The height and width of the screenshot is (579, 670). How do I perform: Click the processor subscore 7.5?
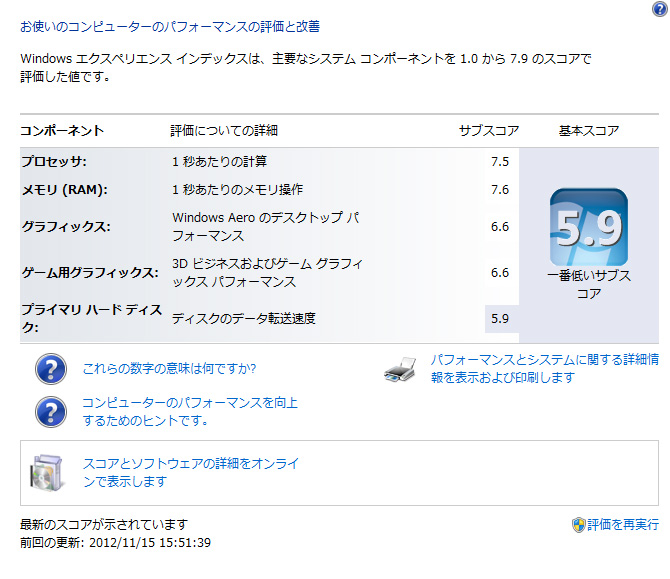click(x=500, y=162)
